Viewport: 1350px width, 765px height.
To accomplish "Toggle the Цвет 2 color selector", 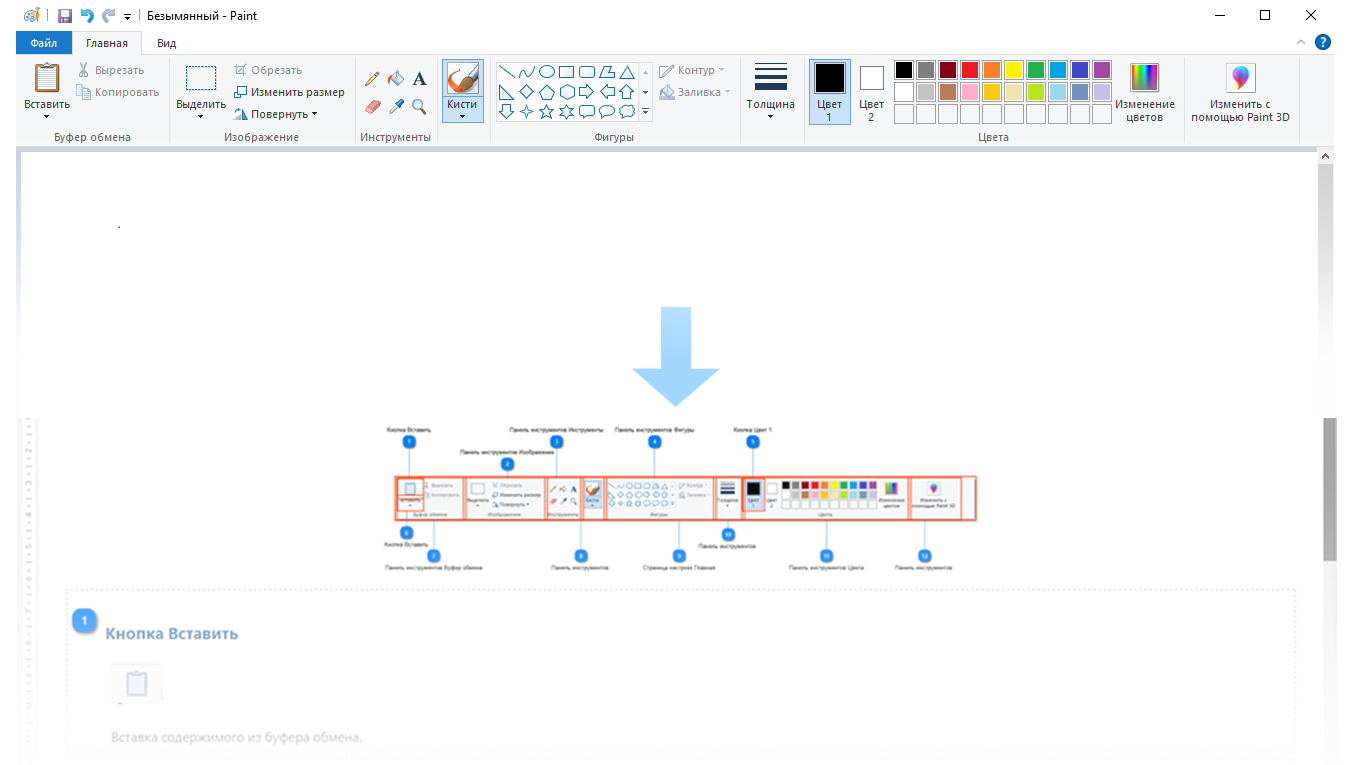I will [871, 91].
